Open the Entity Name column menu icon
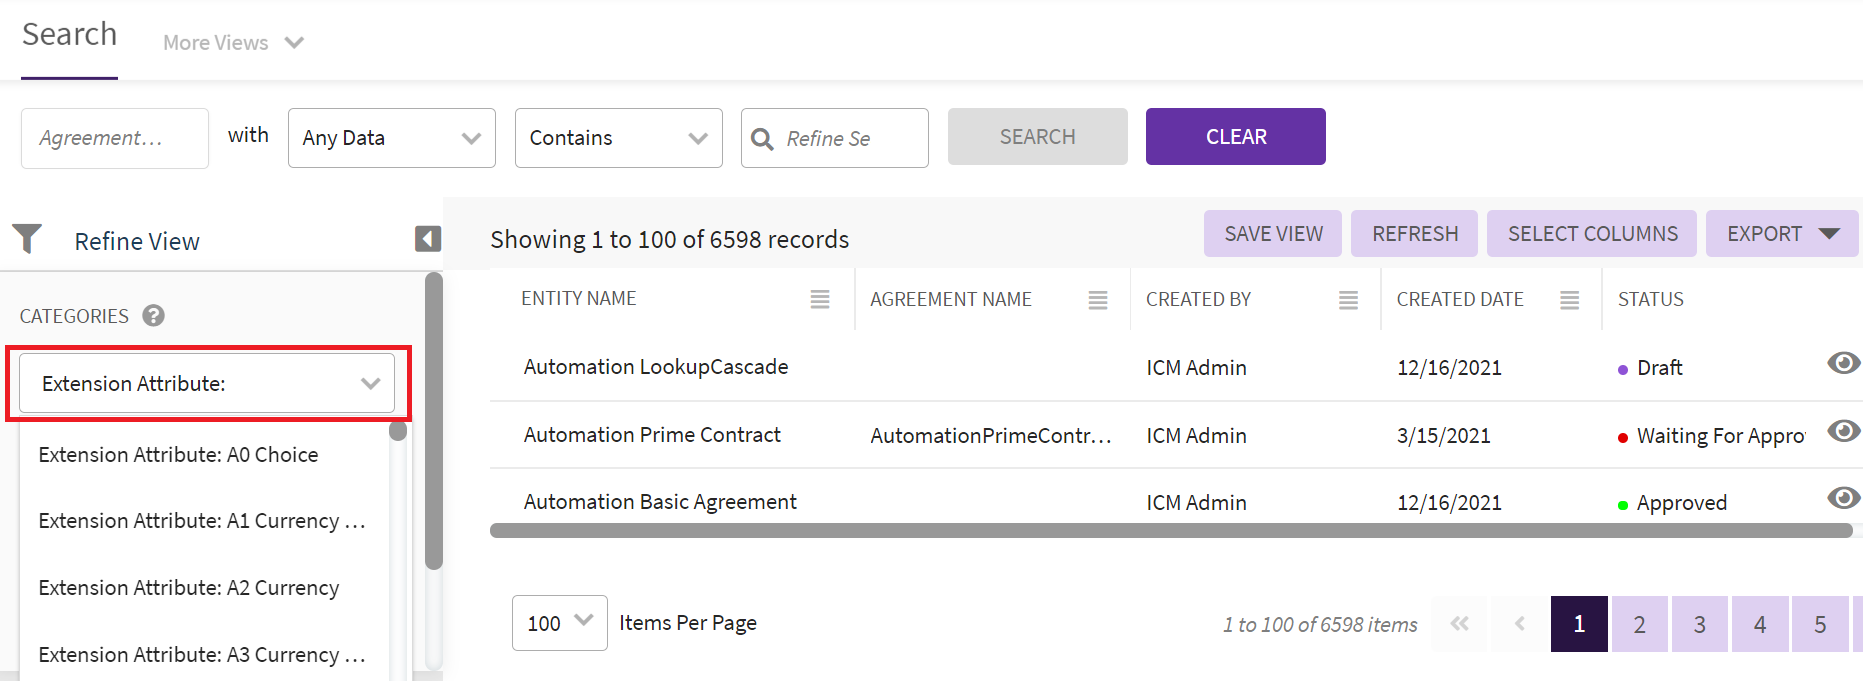 click(x=820, y=299)
